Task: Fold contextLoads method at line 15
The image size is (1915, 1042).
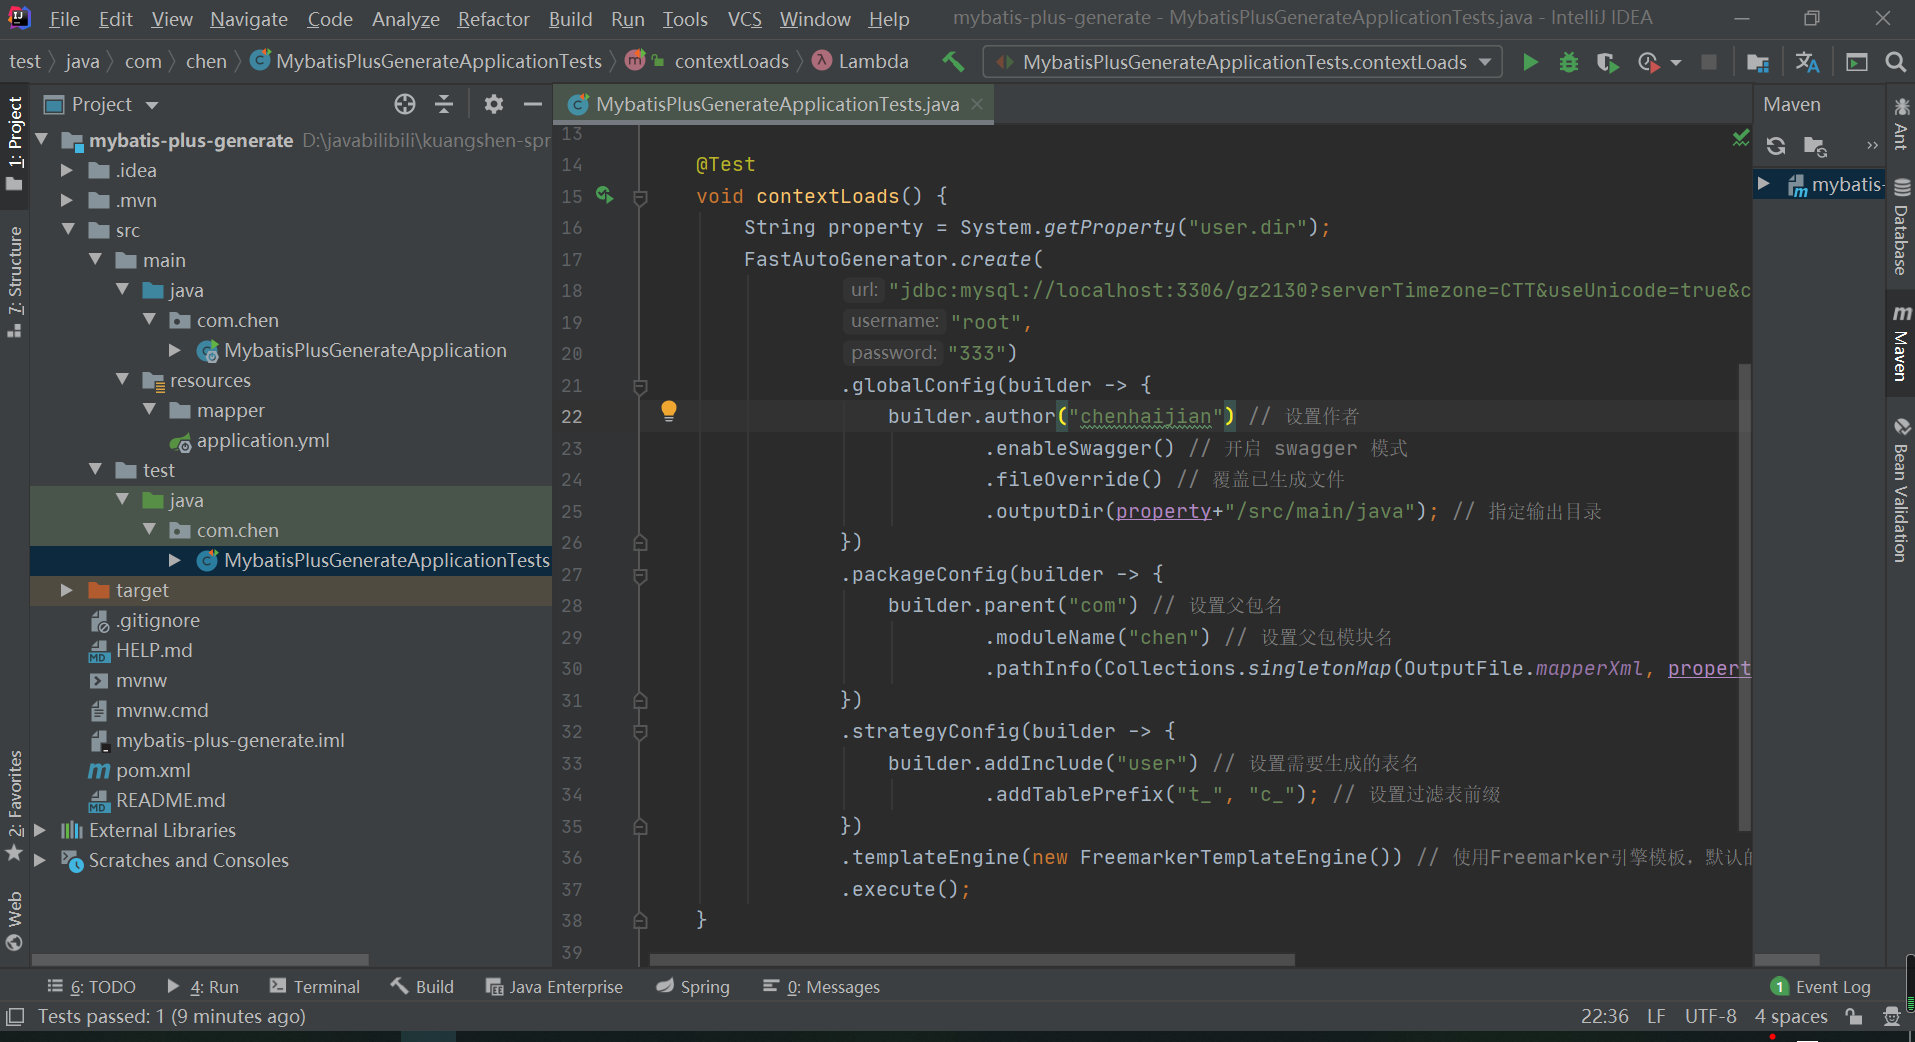Action: [x=640, y=197]
